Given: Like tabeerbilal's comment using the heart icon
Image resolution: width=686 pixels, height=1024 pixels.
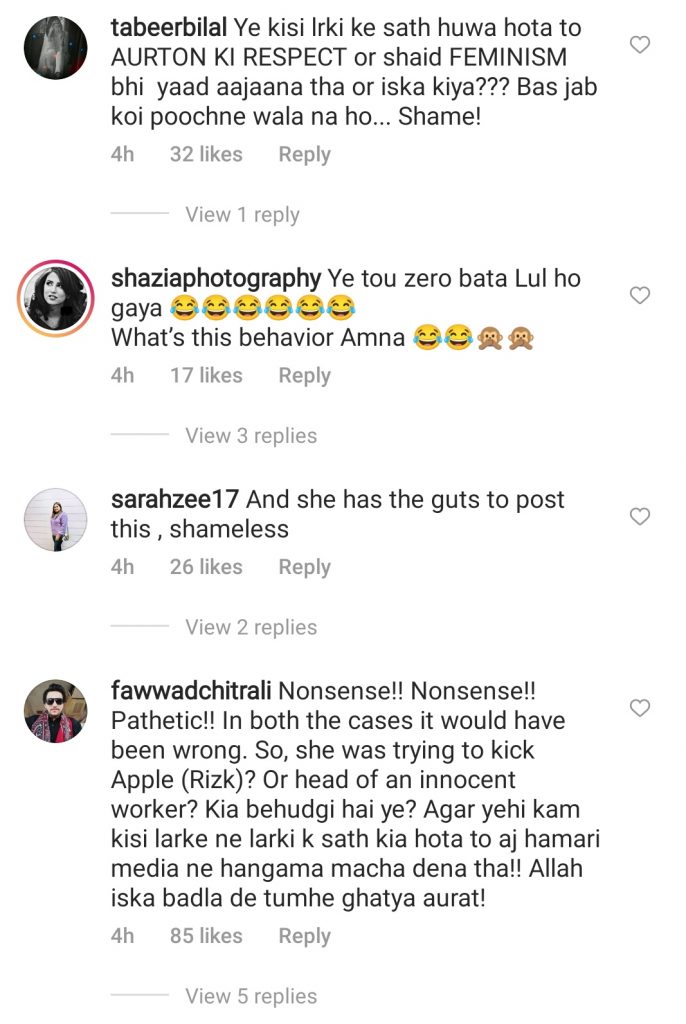Looking at the screenshot, I should pos(639,43).
